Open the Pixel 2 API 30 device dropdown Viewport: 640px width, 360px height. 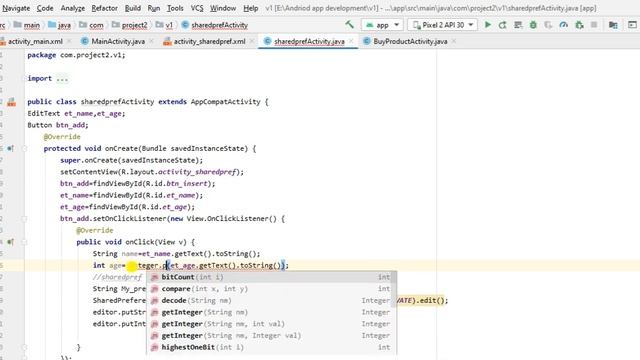(x=443, y=25)
